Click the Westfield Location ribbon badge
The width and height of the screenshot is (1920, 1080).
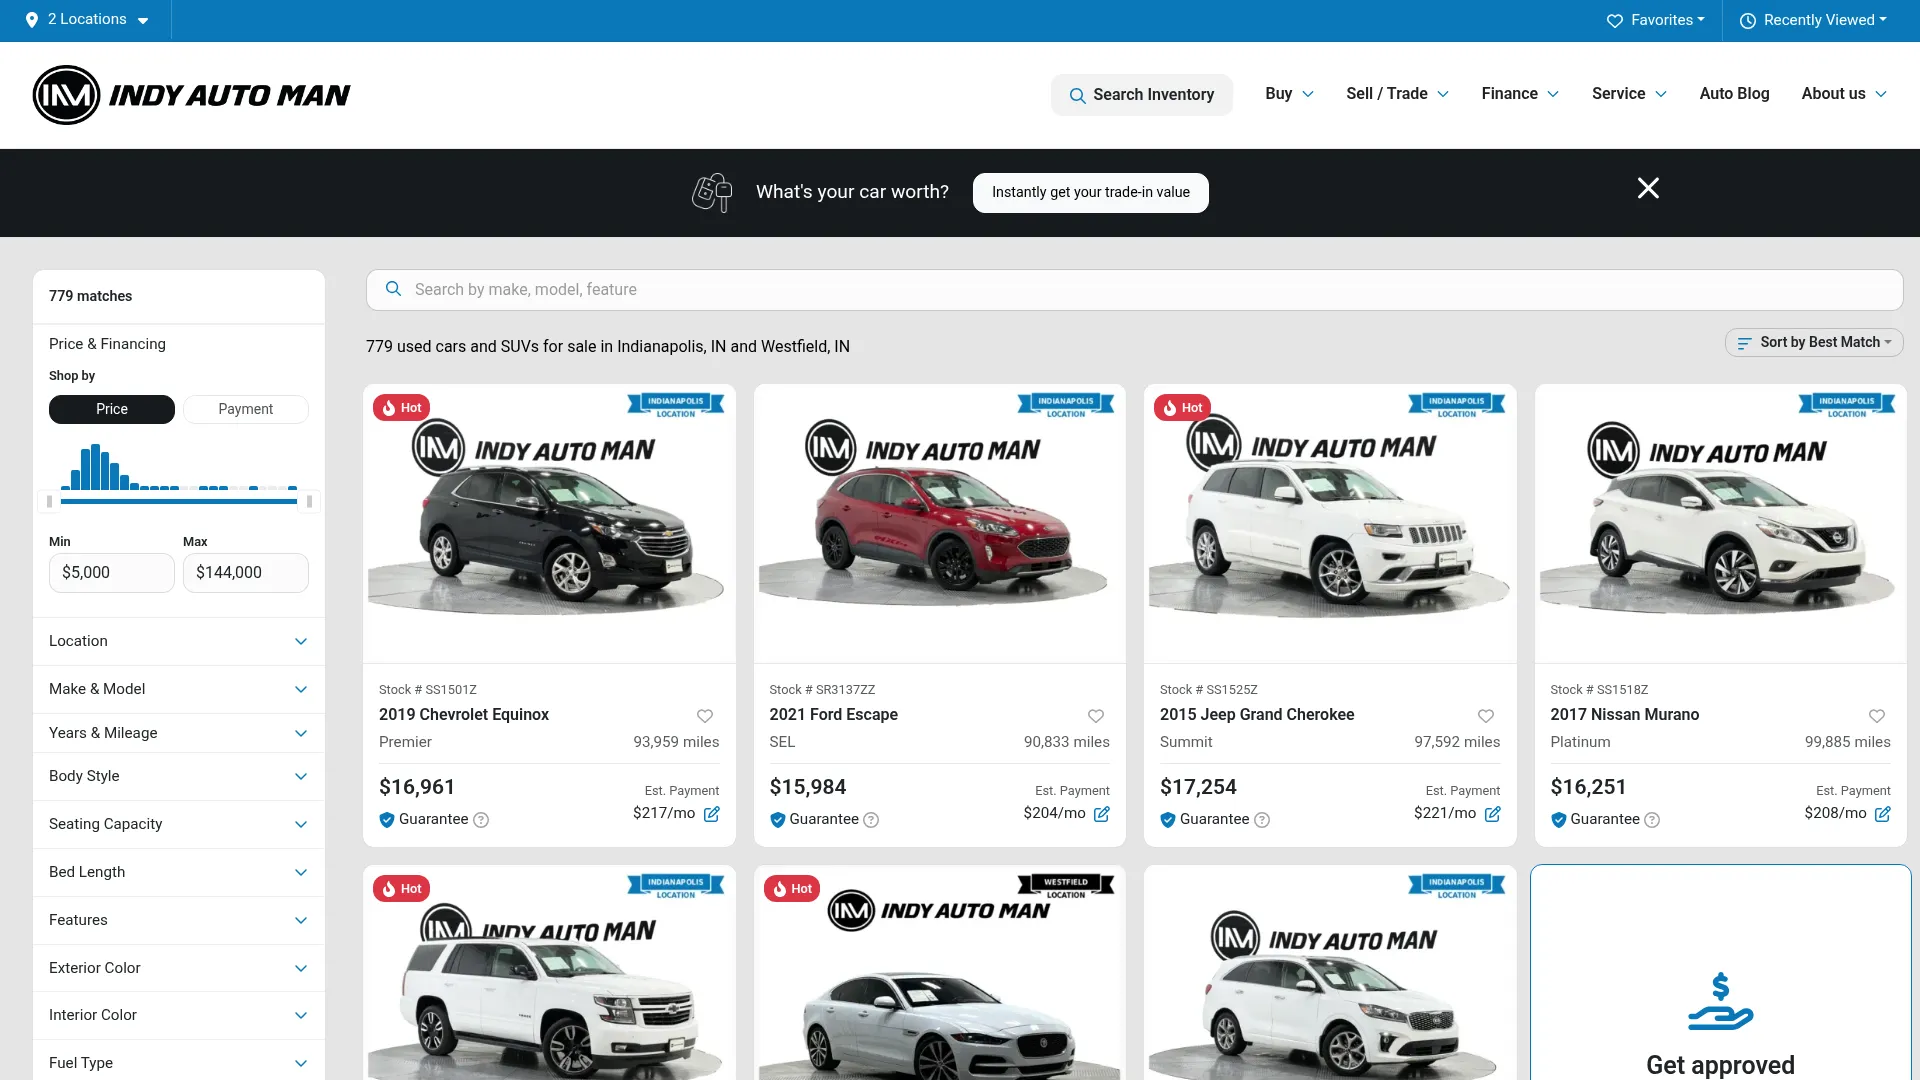[1066, 887]
